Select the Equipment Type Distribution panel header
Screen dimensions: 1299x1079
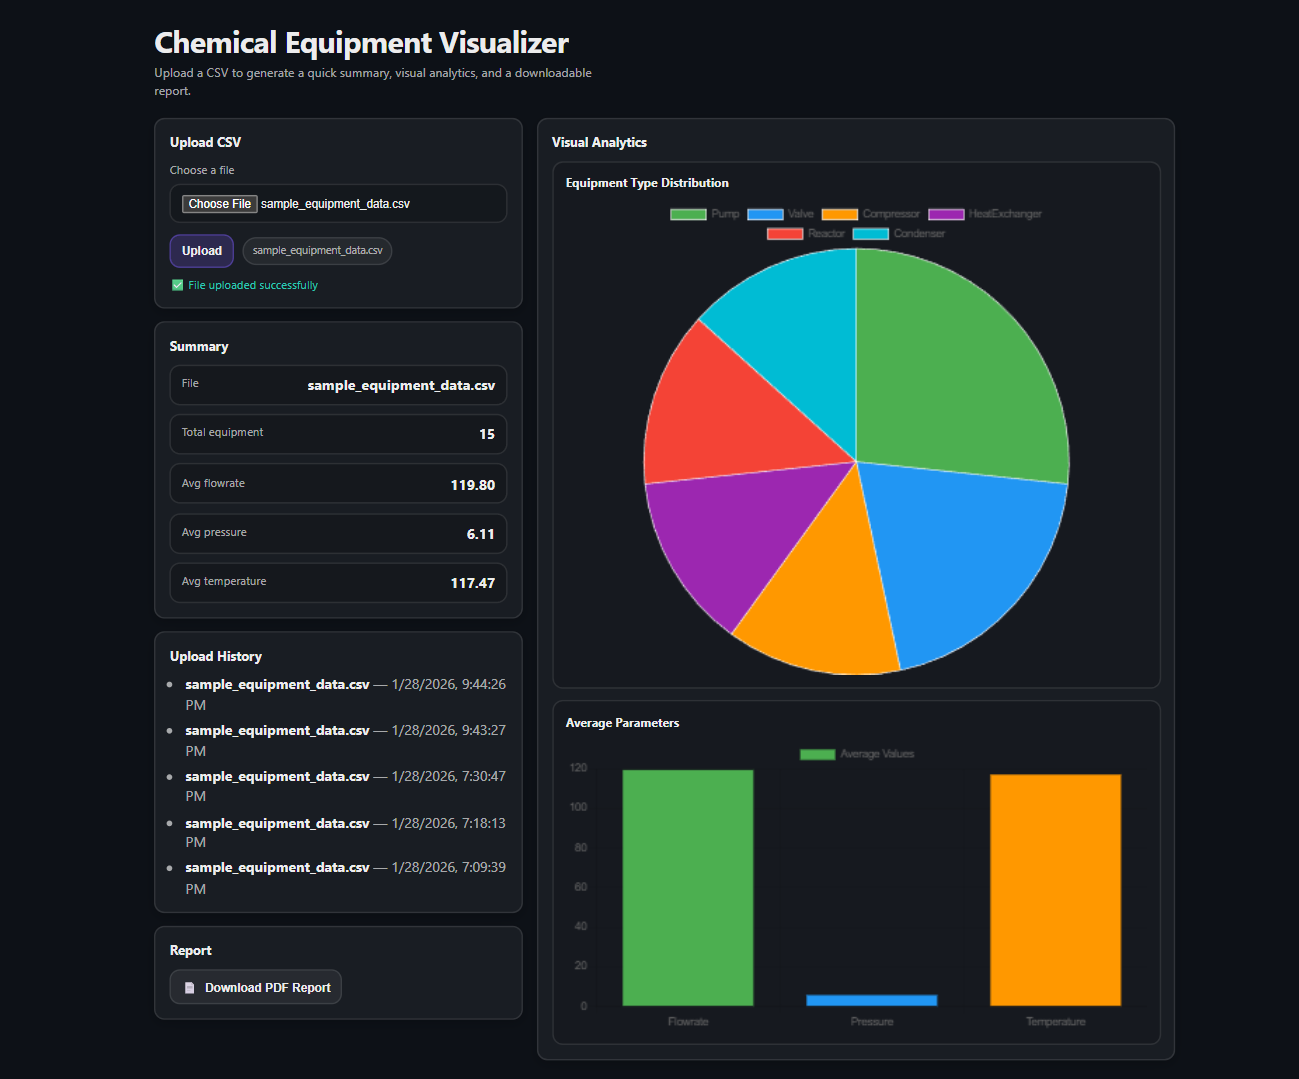point(647,182)
